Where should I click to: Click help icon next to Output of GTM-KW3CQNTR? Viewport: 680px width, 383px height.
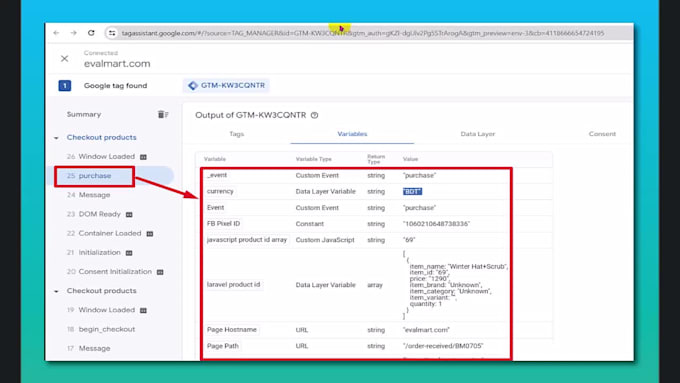315,115
